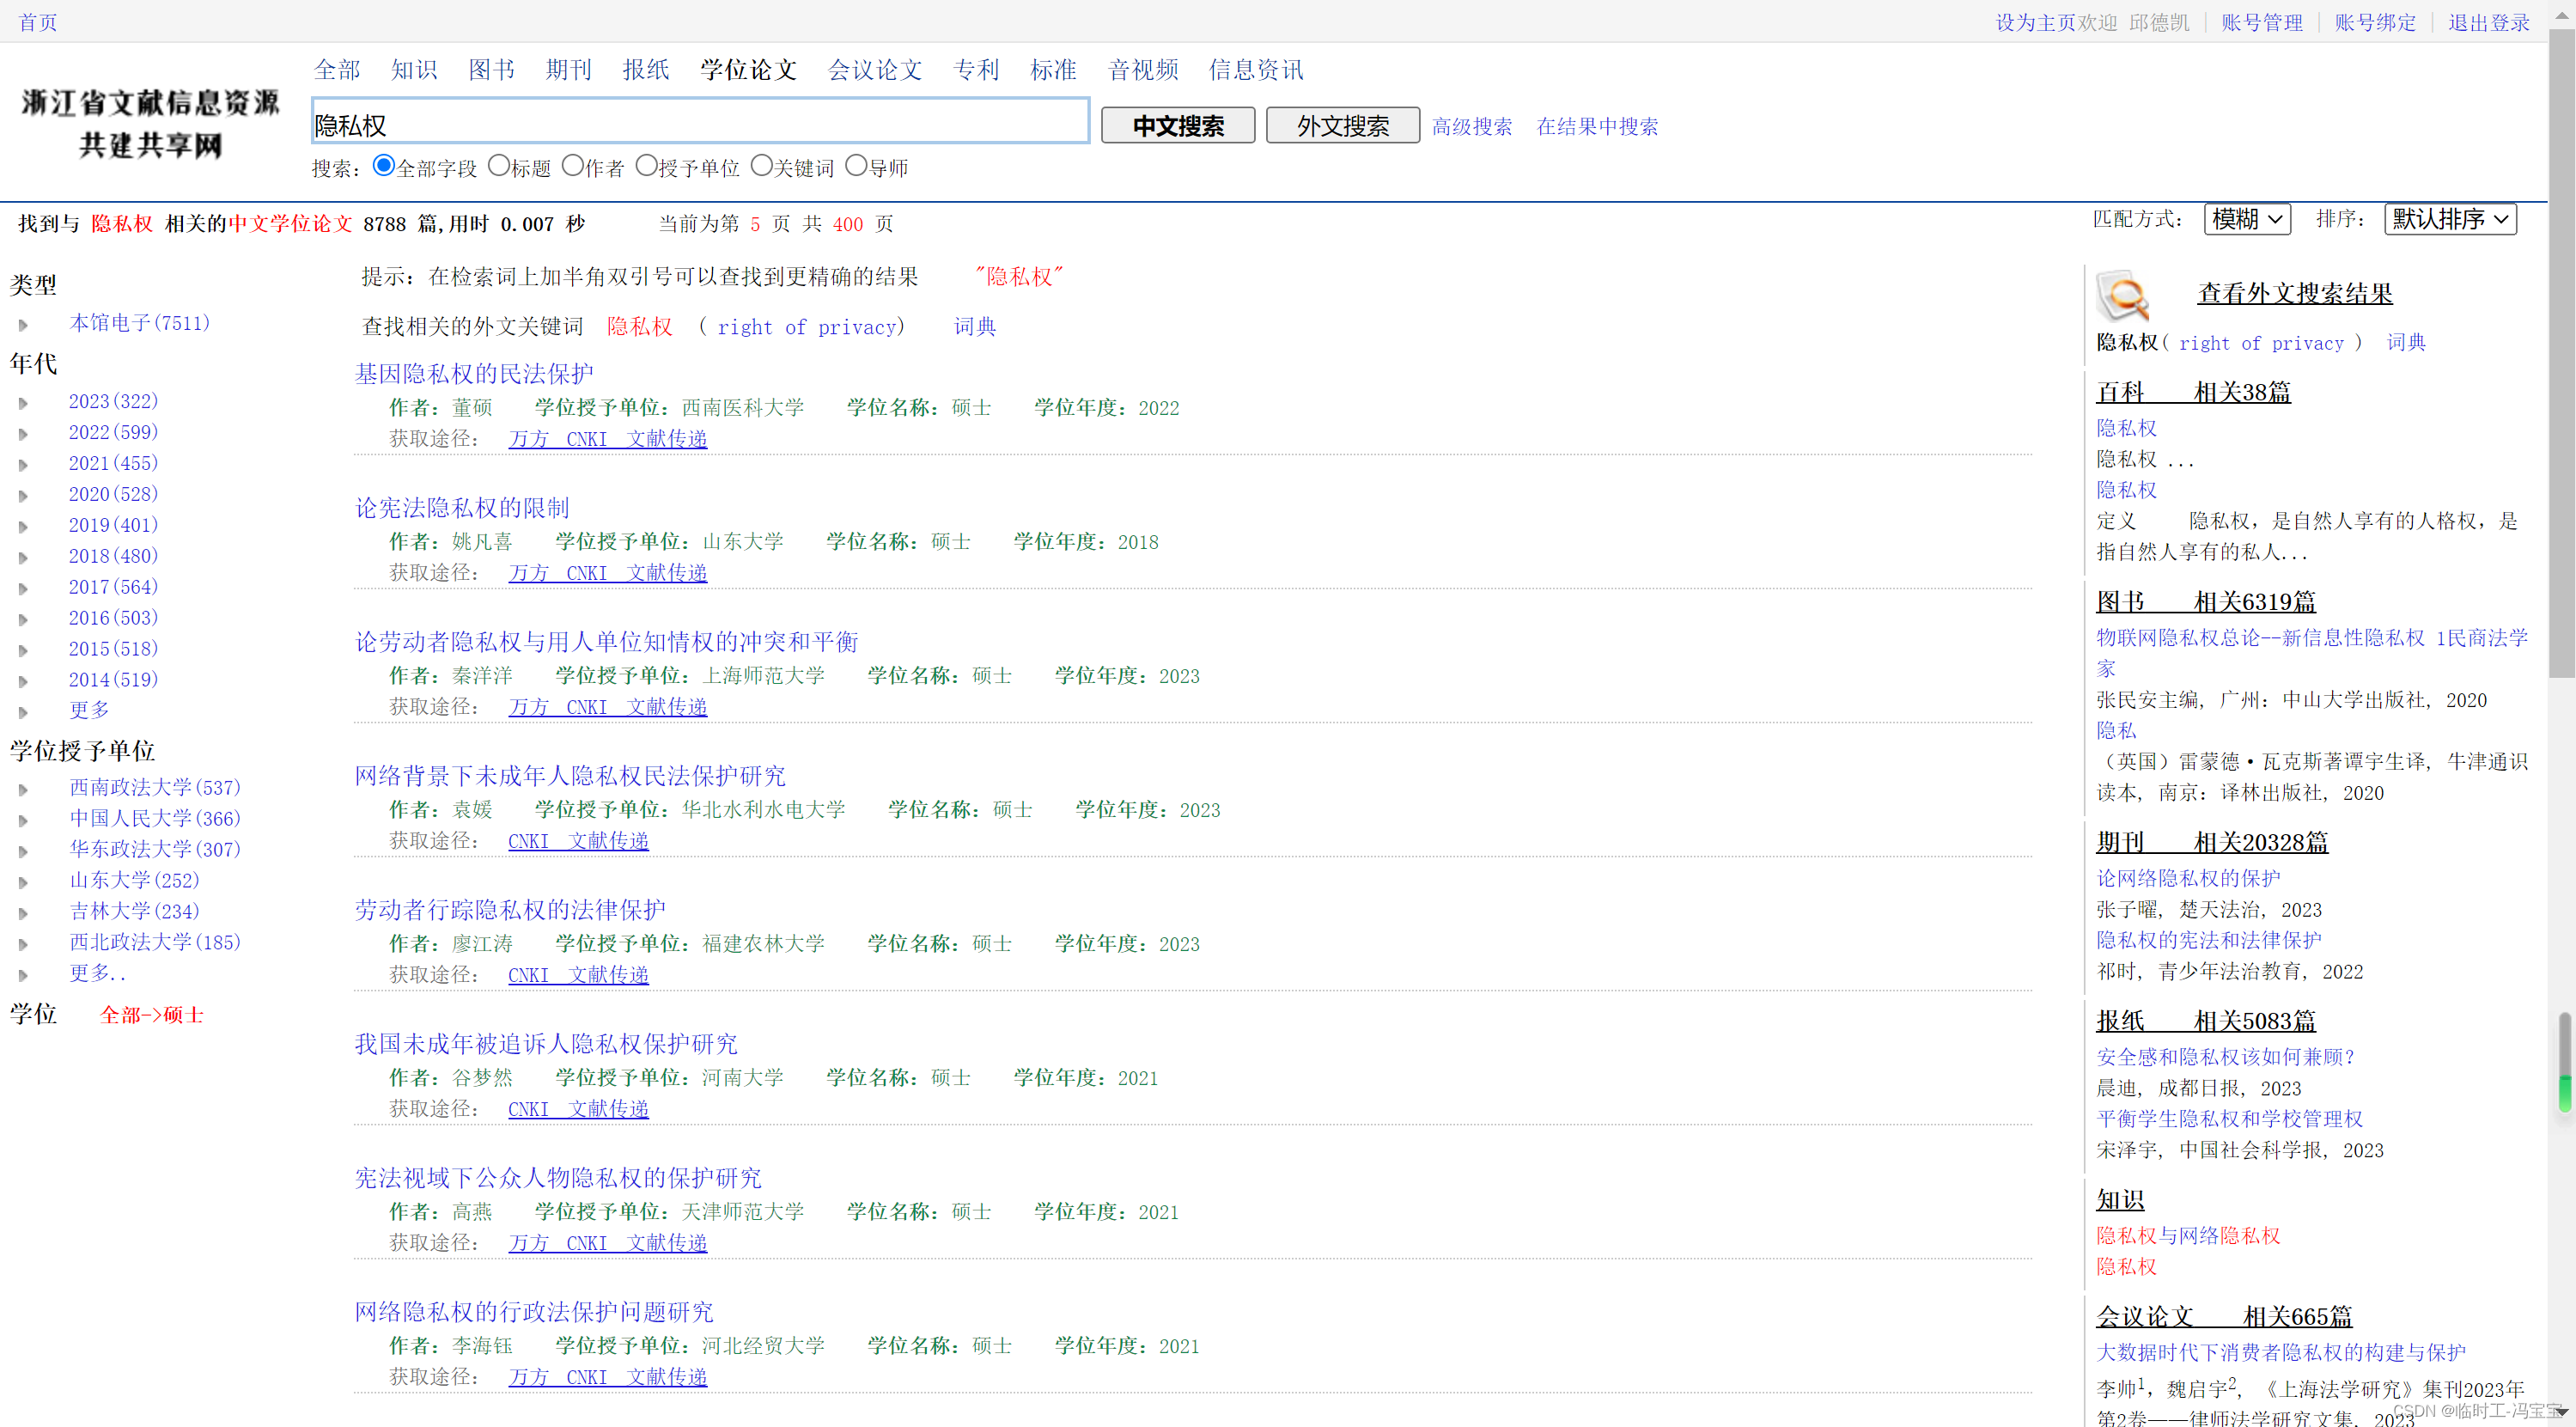Open the 匹配方式 模糊 dropdown
The height and width of the screenshot is (1427, 2576).
[2246, 219]
